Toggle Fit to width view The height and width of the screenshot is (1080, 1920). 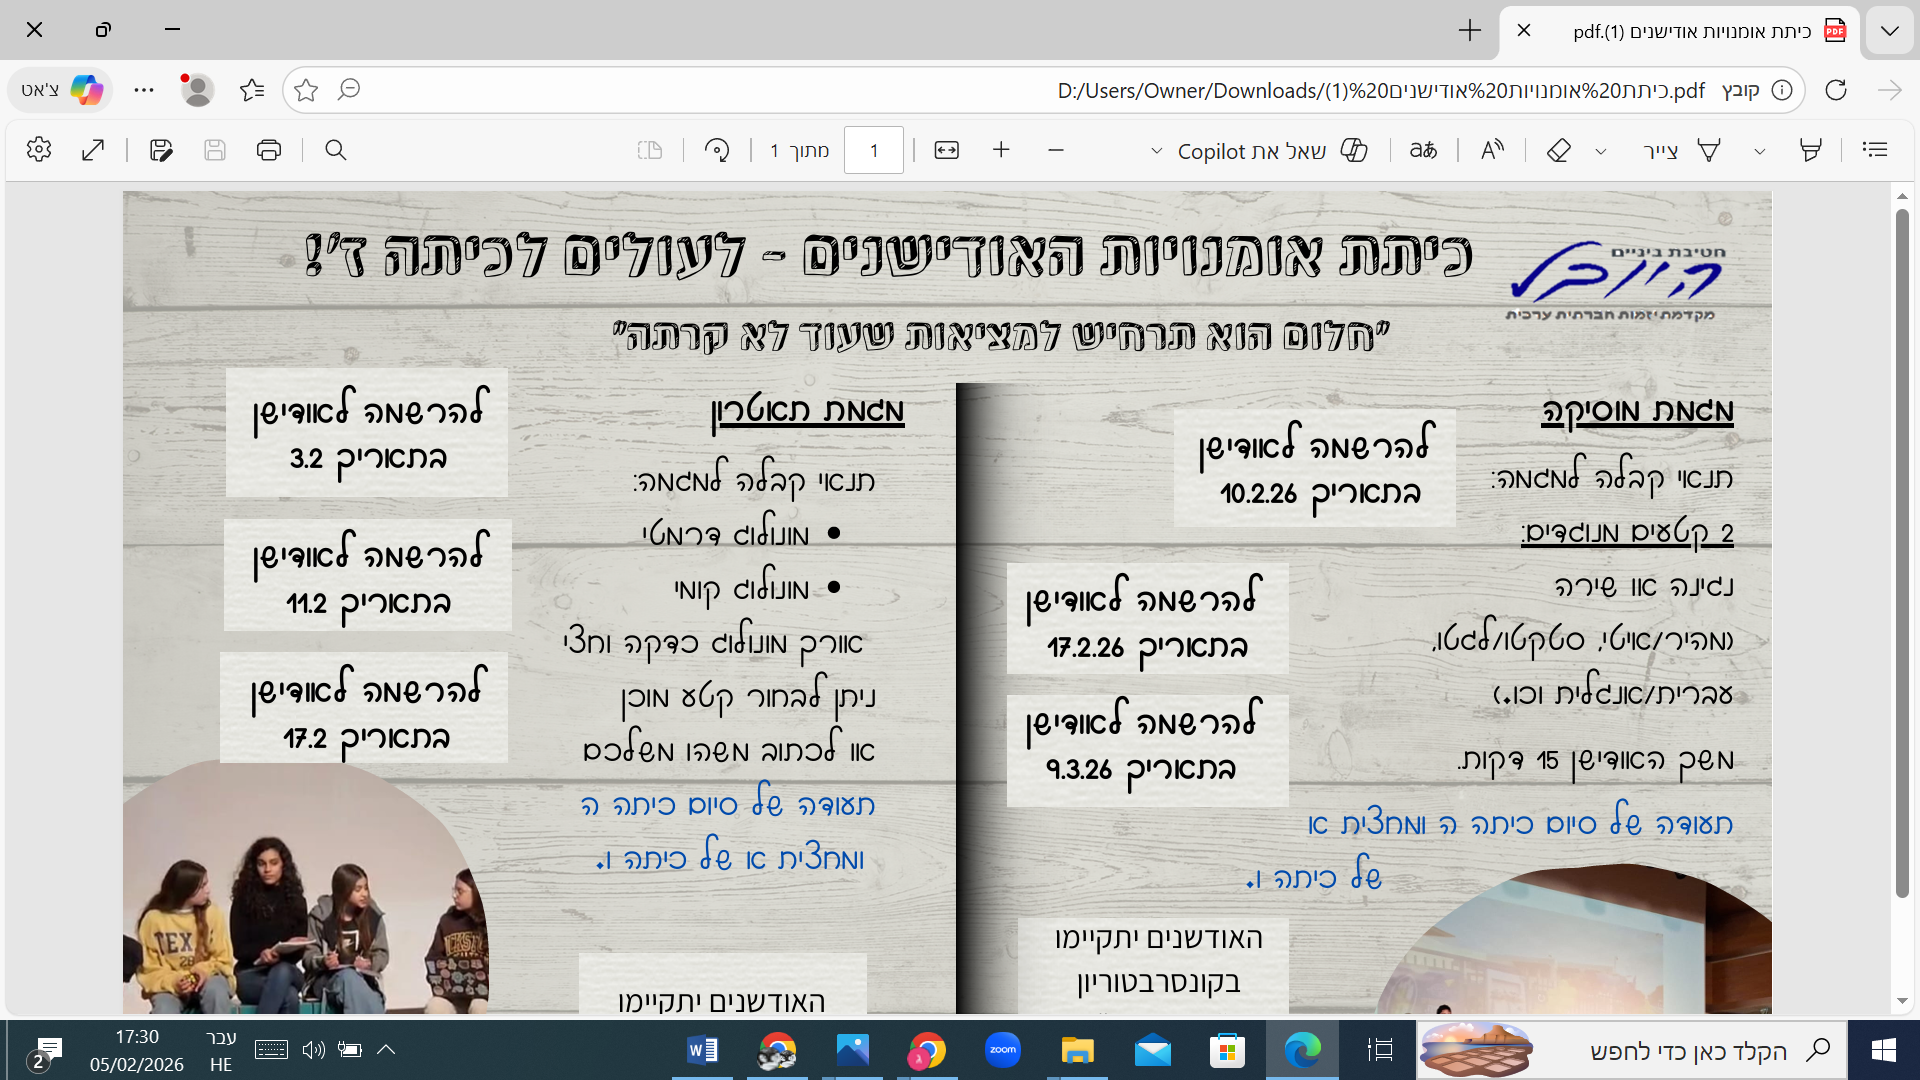[946, 150]
